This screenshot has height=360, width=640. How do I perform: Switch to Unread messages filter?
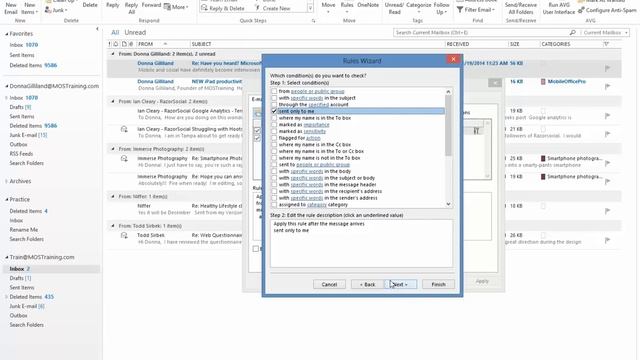pyautogui.click(x=135, y=32)
